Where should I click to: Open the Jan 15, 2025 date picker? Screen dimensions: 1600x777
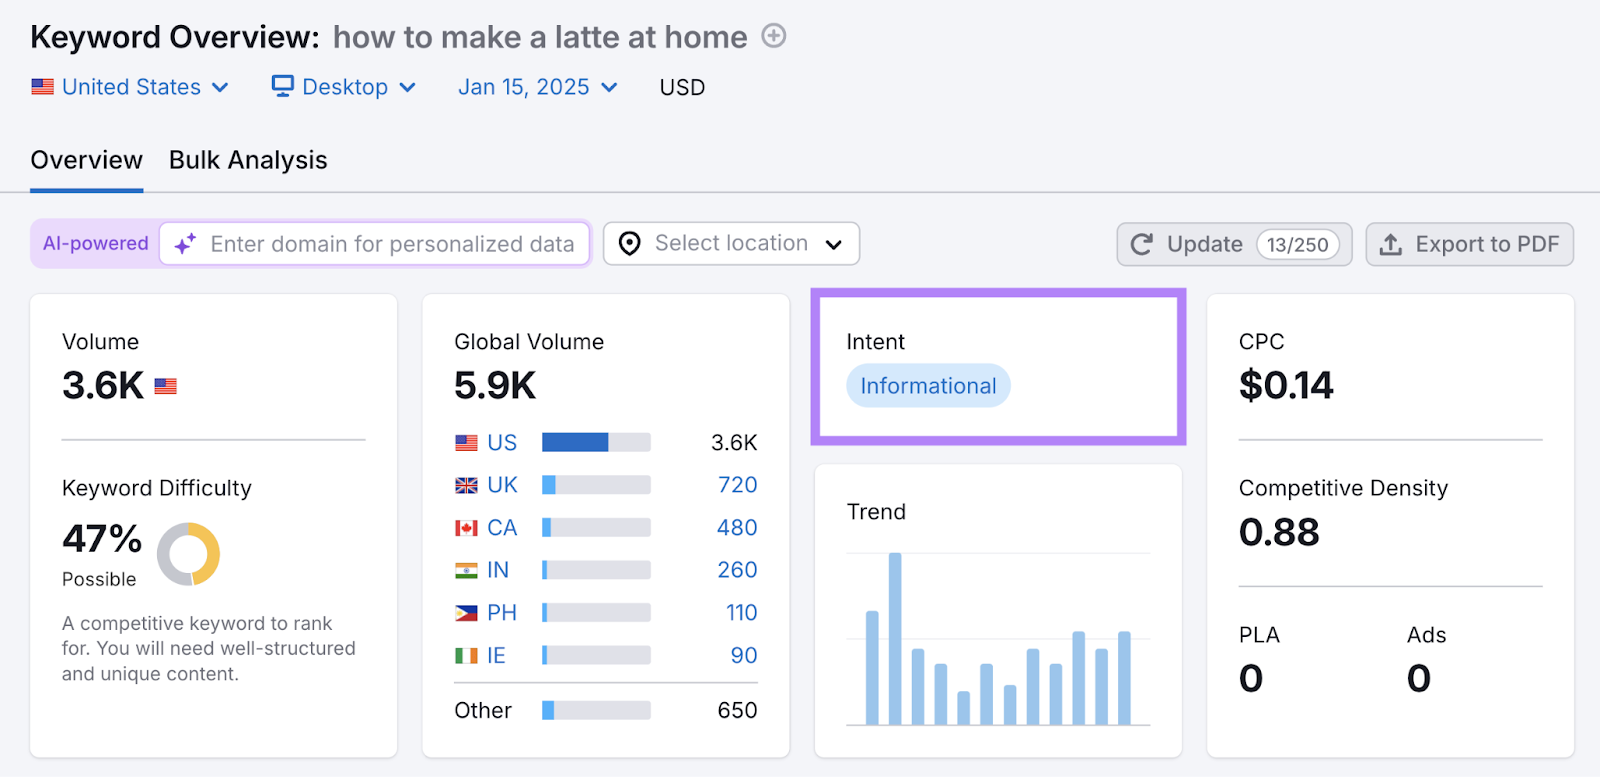coord(537,87)
